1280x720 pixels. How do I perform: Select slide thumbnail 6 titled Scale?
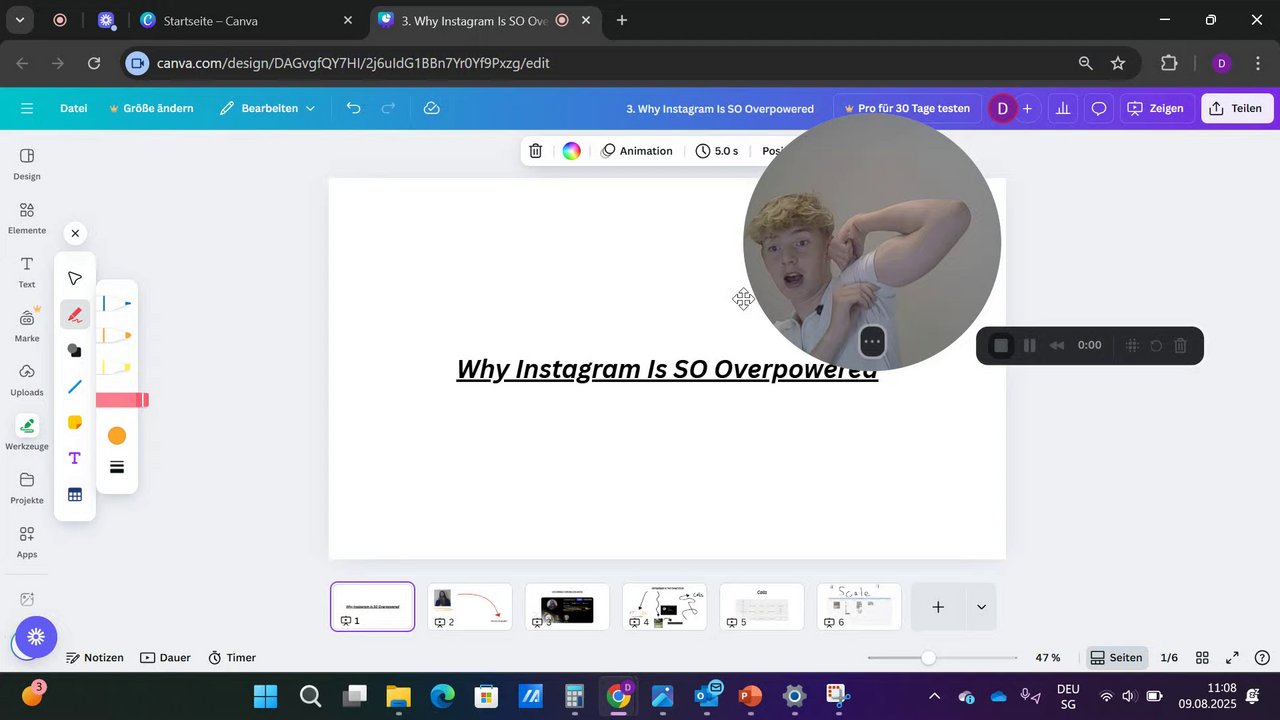click(859, 606)
